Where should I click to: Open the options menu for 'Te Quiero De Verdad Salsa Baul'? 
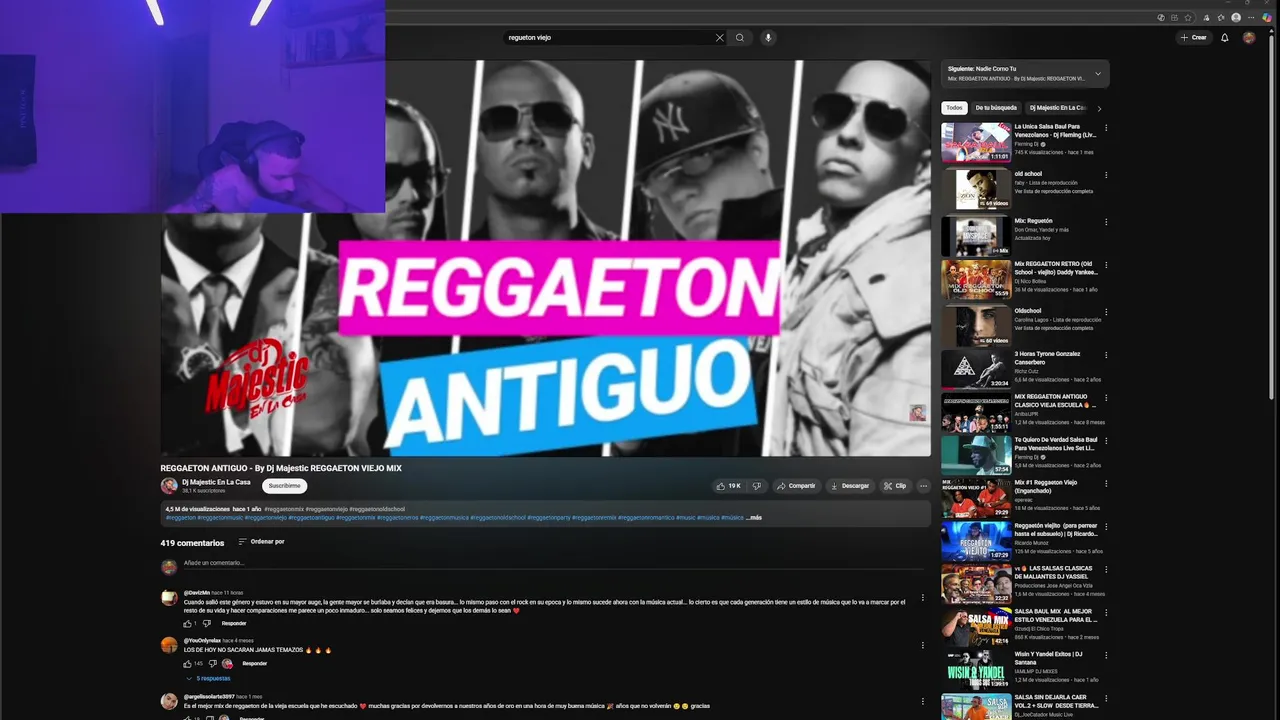(x=1106, y=442)
